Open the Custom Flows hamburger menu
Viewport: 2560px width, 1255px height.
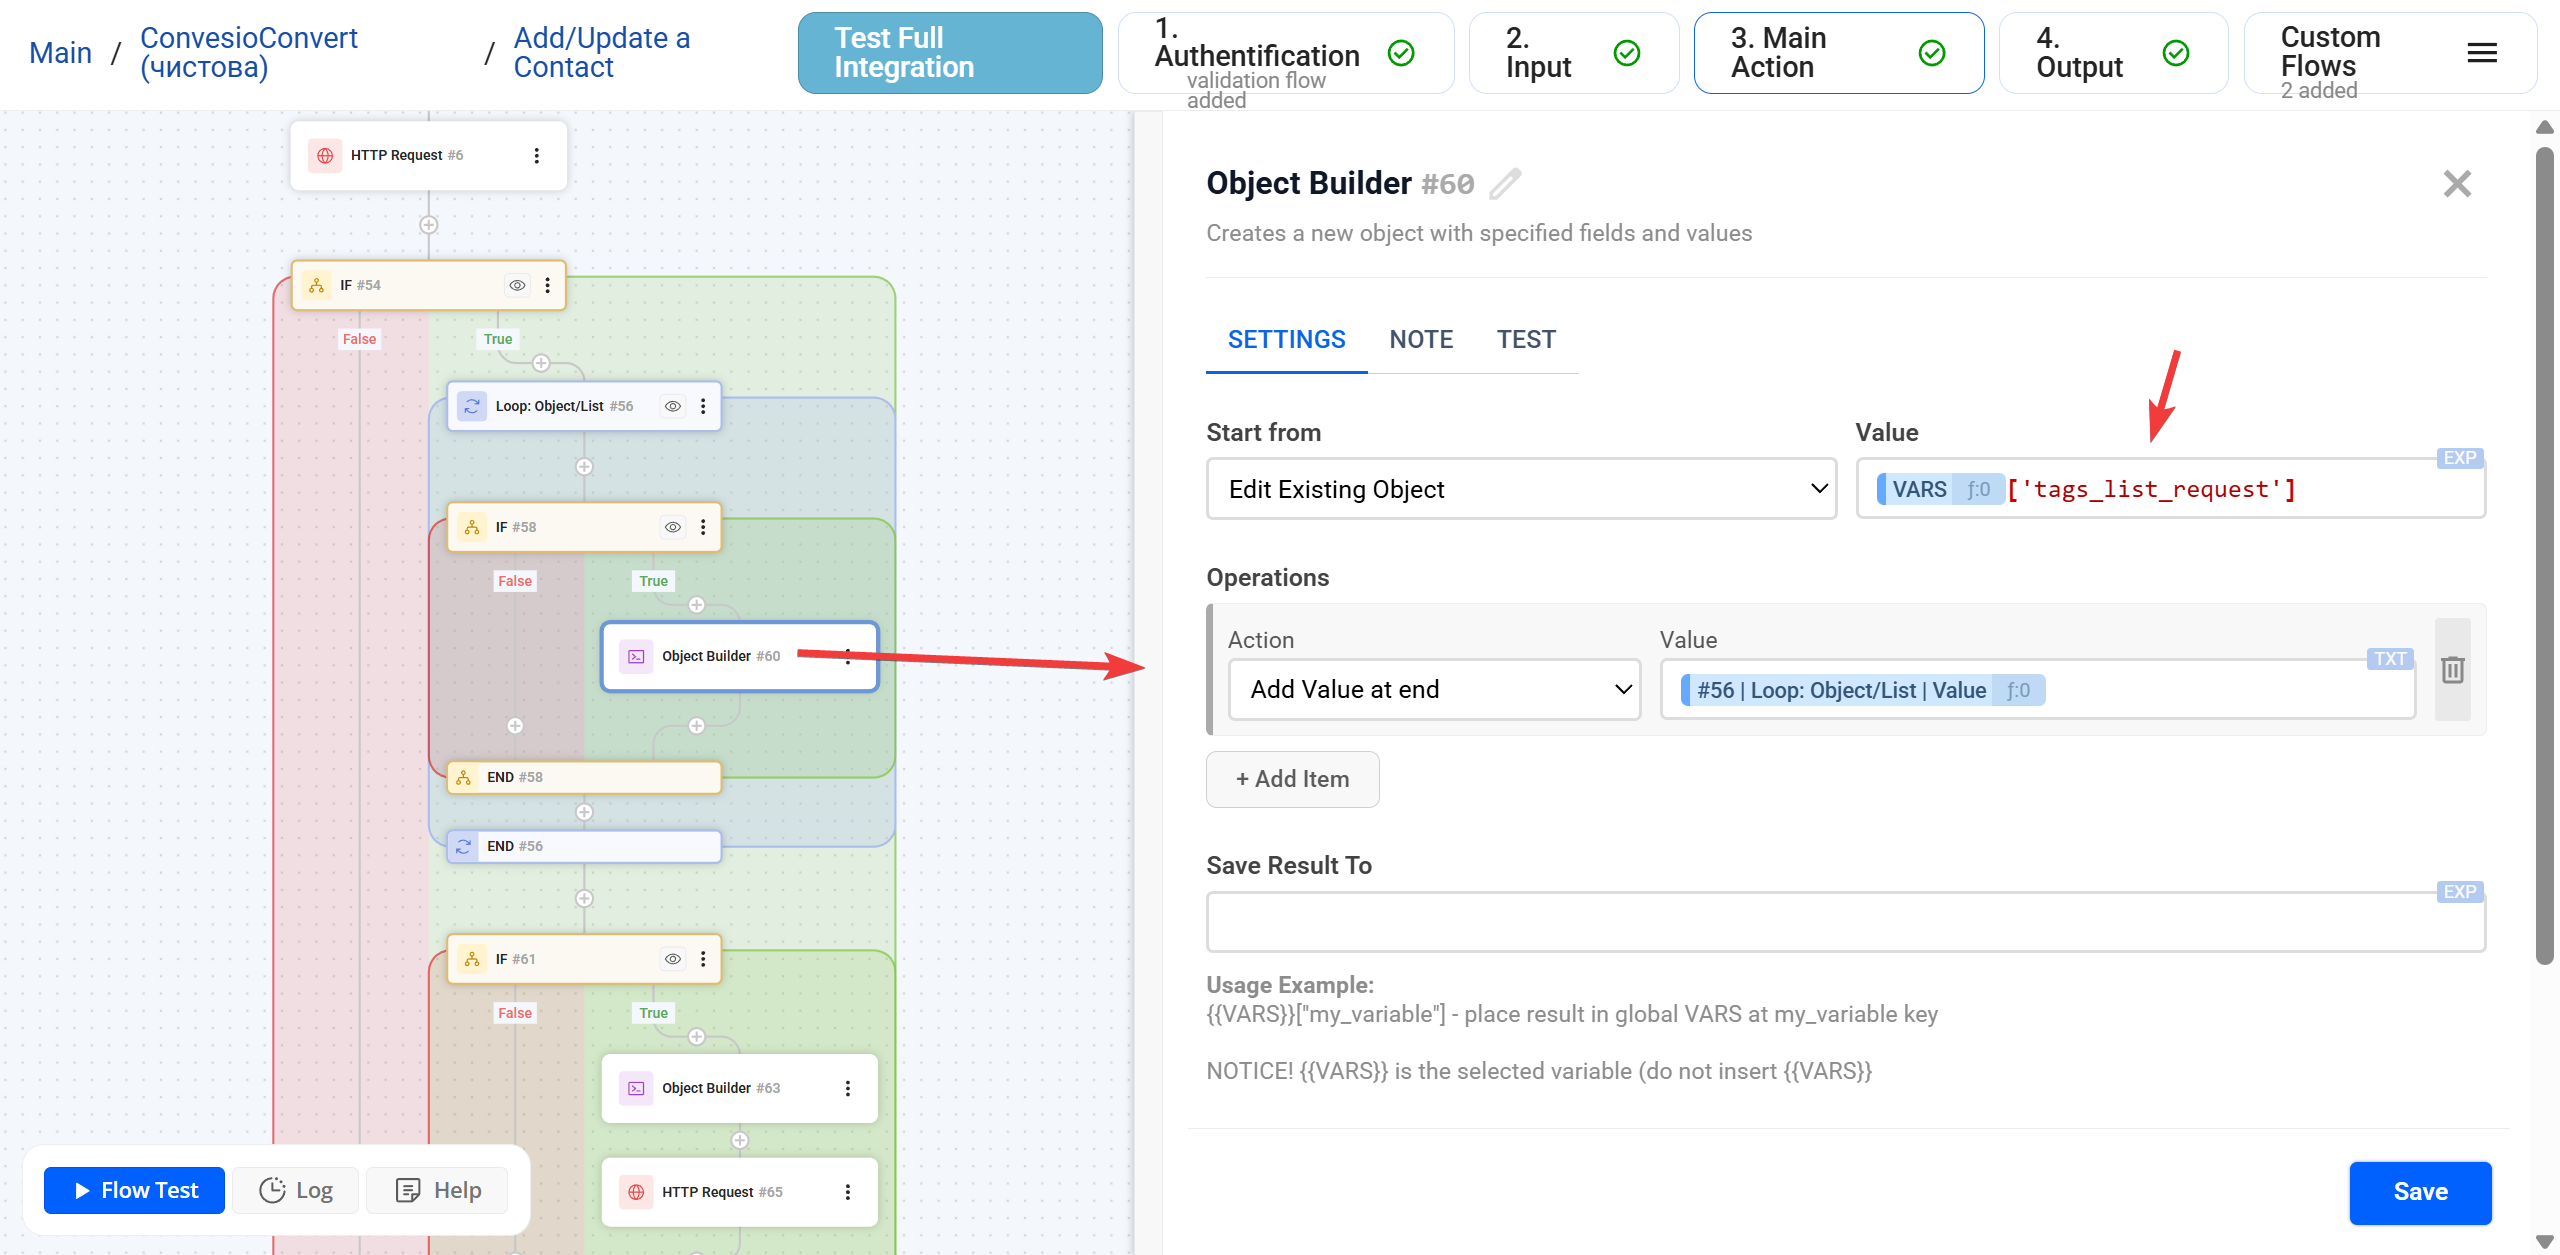point(2482,53)
